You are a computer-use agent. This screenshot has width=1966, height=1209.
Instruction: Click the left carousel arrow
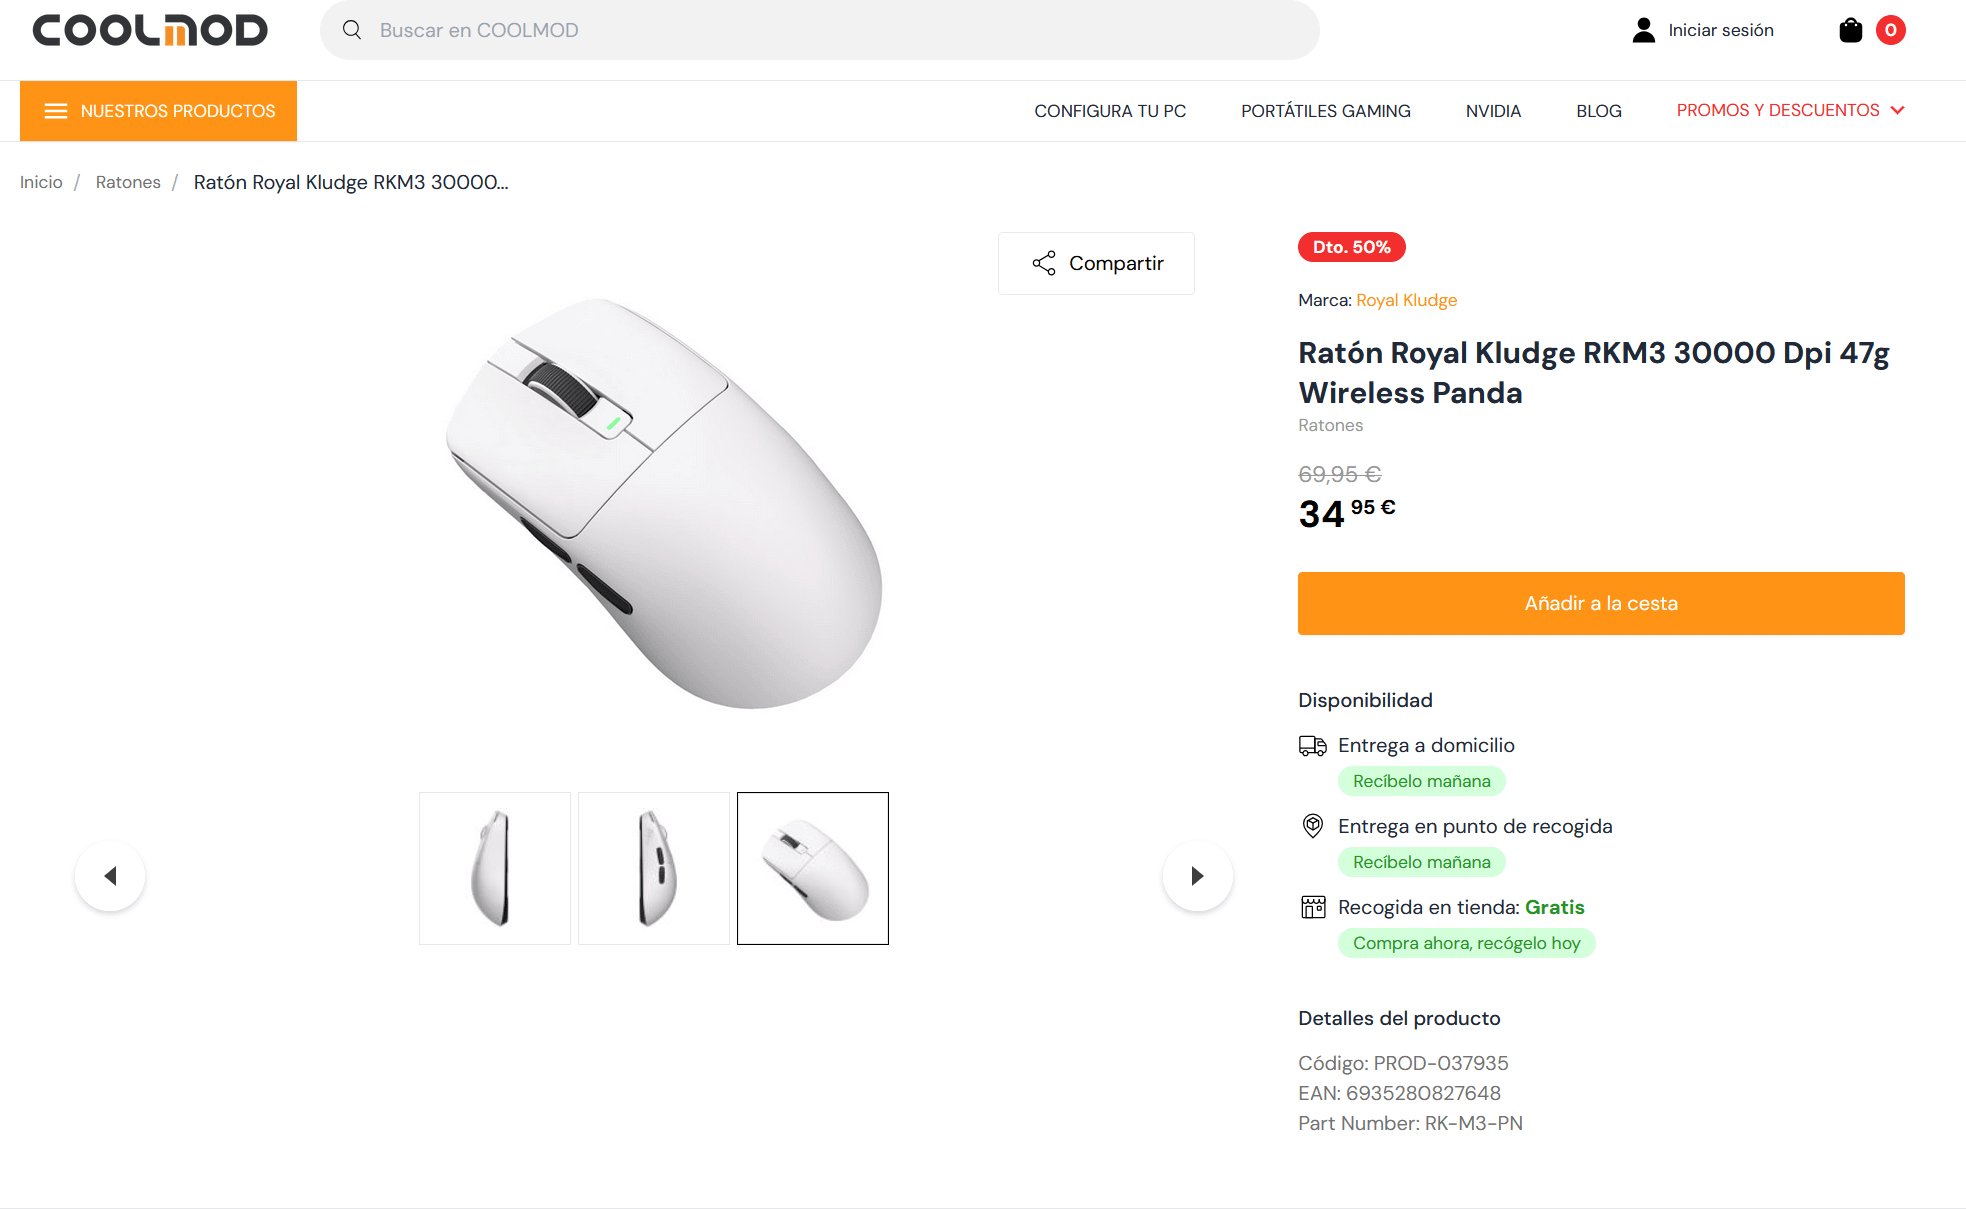click(x=110, y=875)
